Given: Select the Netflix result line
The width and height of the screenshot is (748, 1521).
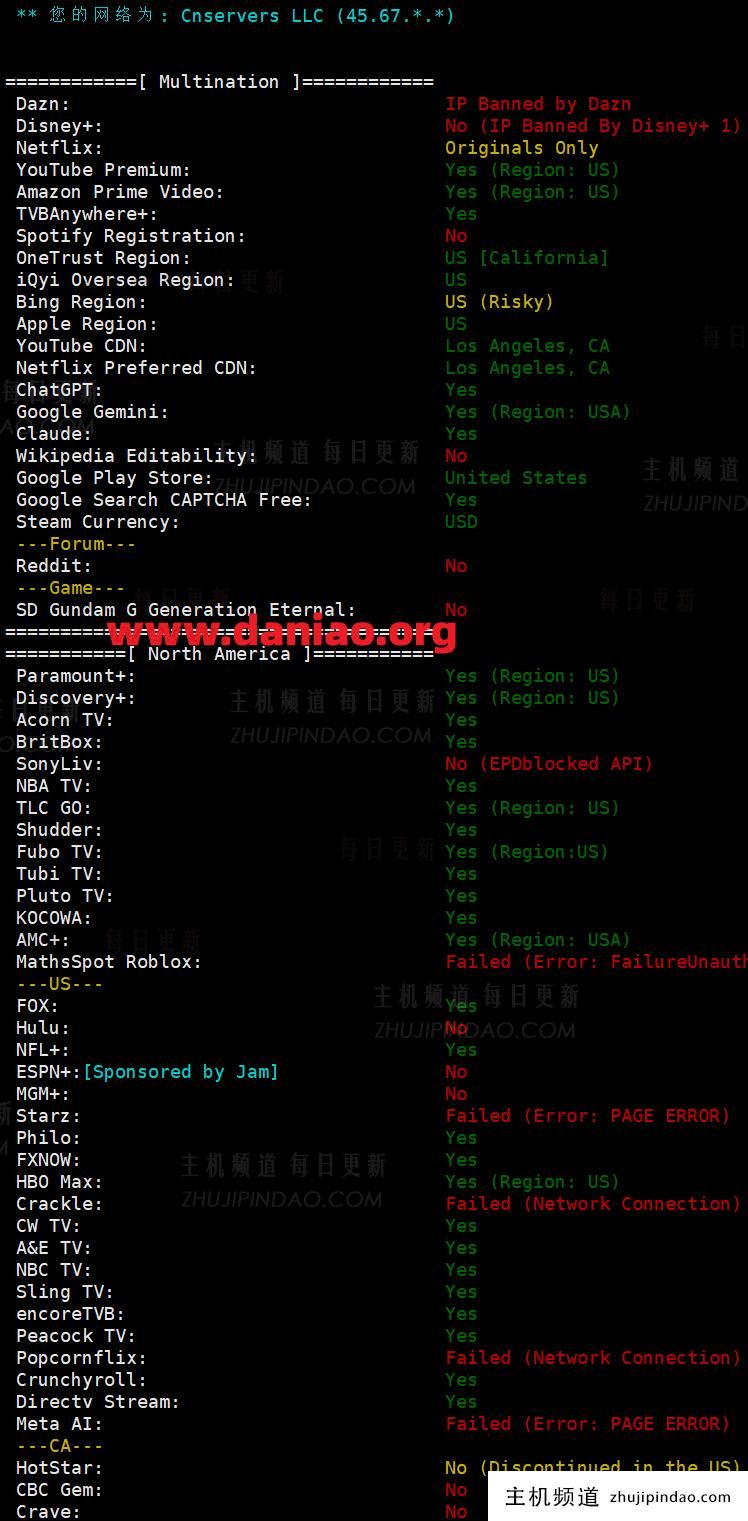Looking at the screenshot, I should pyautogui.click(x=522, y=148).
